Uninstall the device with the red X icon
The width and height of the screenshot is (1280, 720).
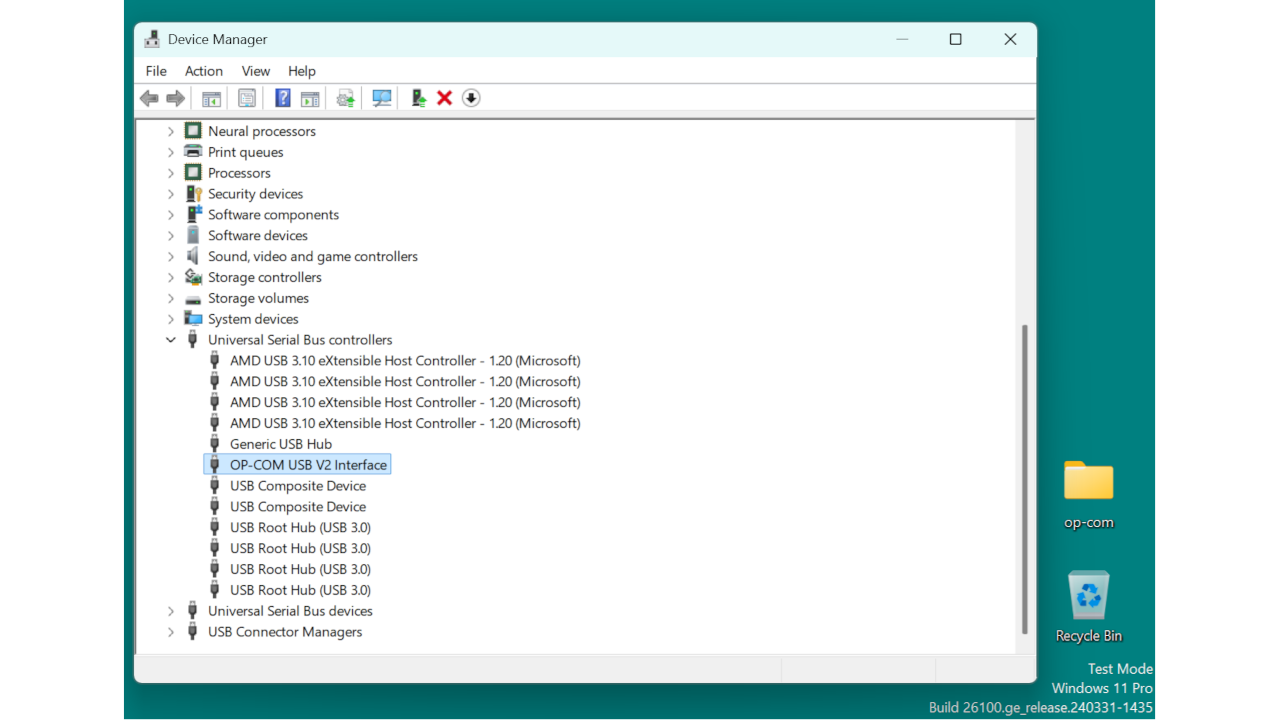pos(444,97)
